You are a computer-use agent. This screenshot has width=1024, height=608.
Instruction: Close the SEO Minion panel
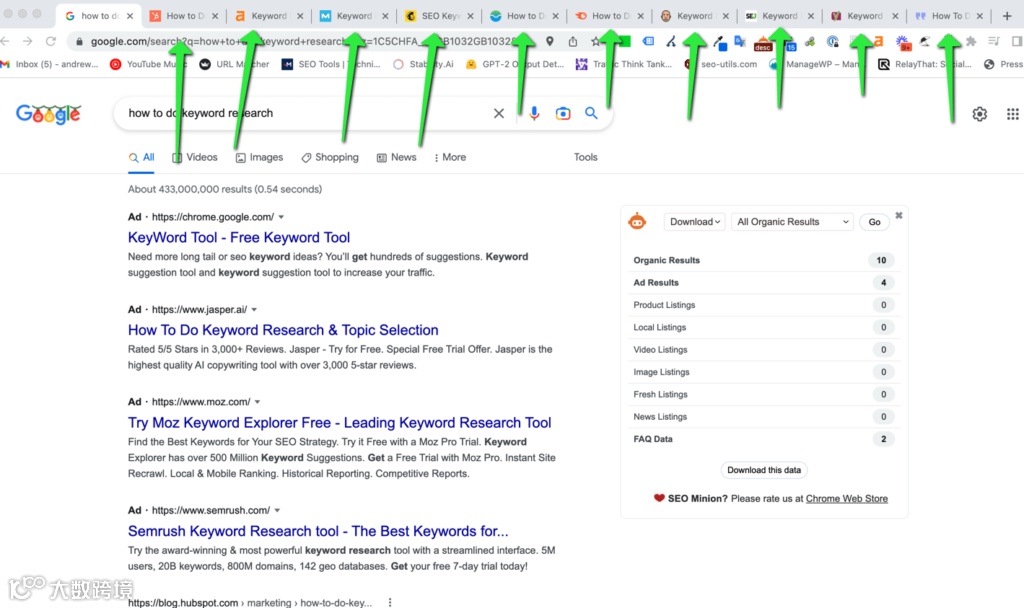[899, 216]
